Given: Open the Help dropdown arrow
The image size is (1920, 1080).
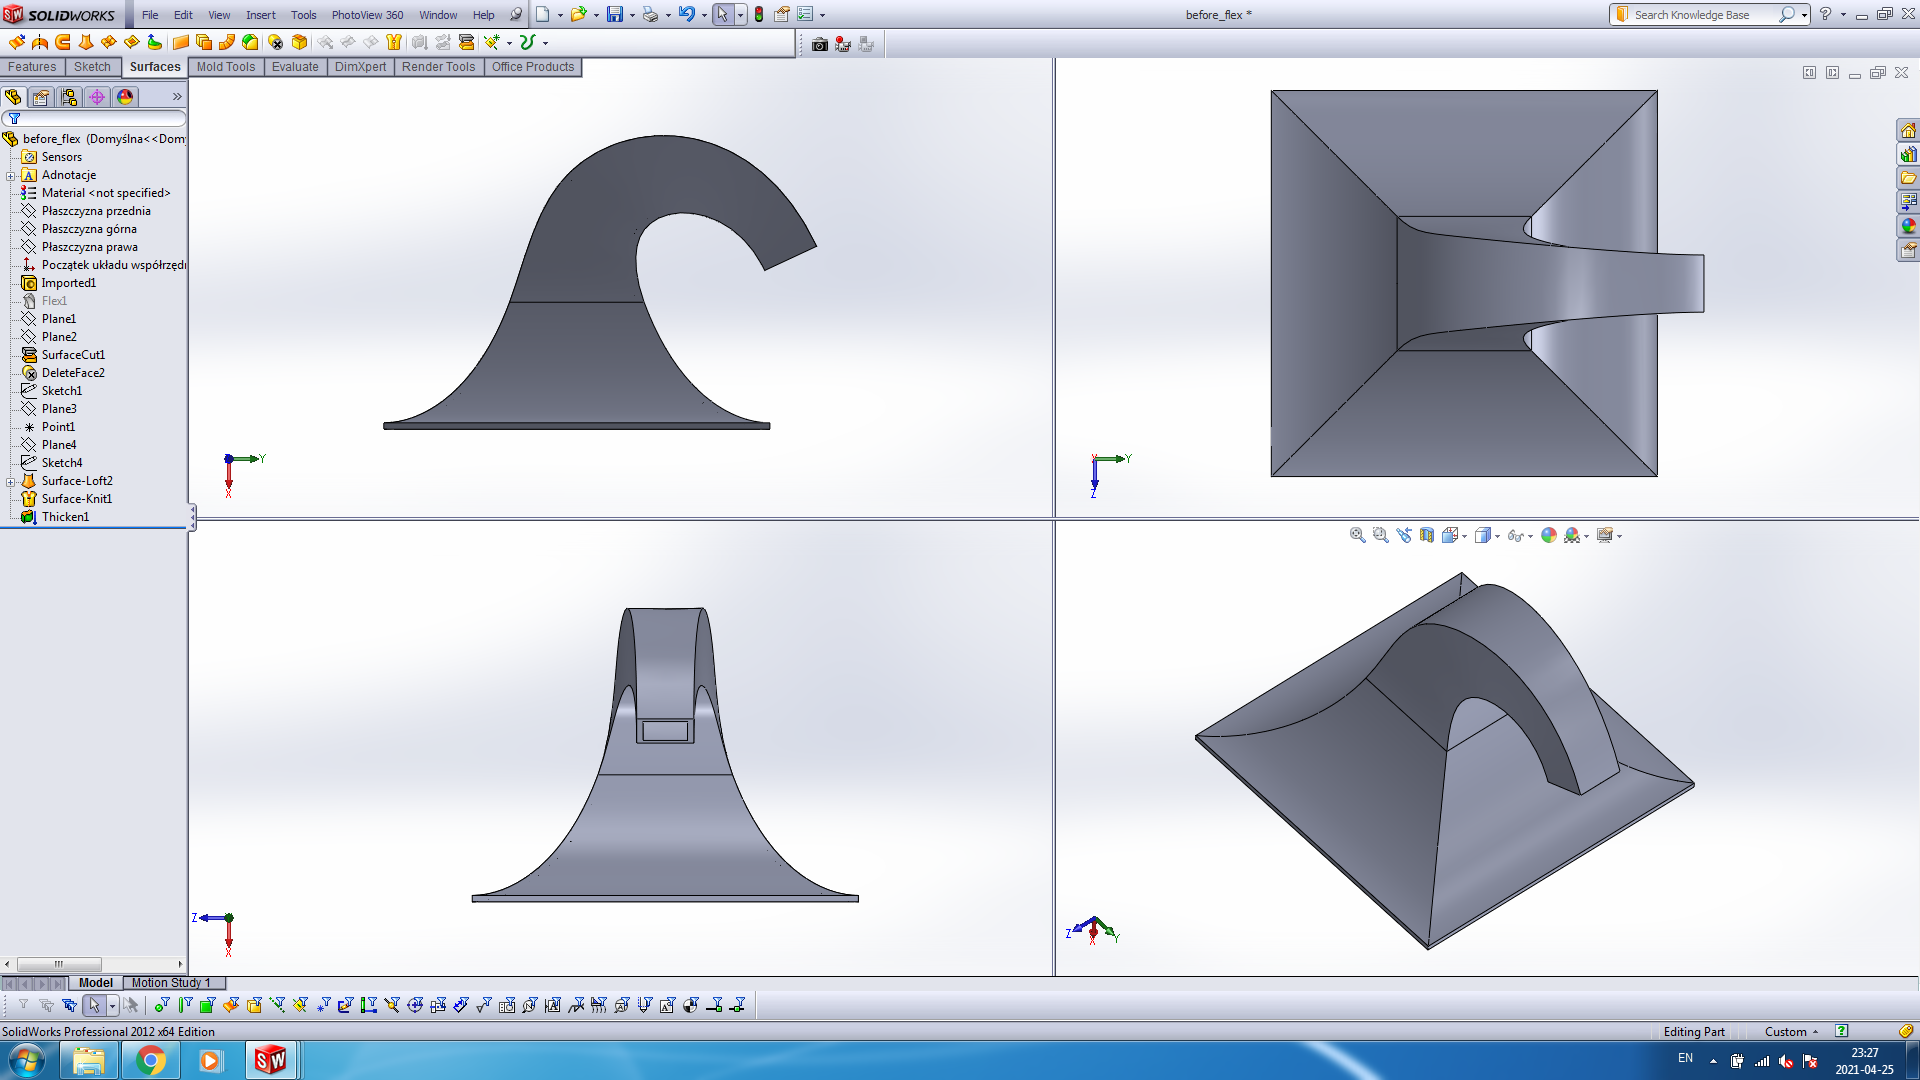Looking at the screenshot, I should pyautogui.click(x=1843, y=15).
